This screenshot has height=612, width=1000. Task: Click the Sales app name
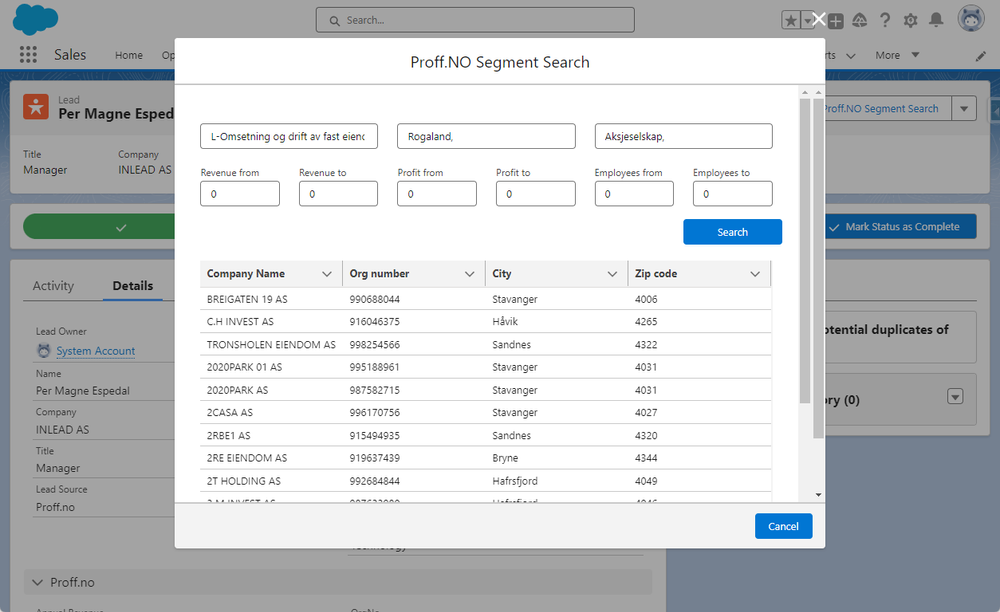coord(70,55)
